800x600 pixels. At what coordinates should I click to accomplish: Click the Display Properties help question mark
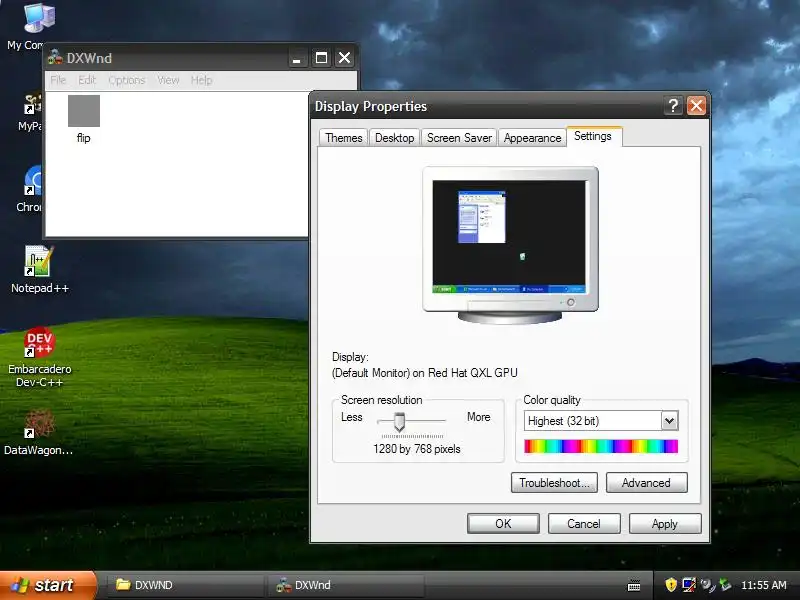[x=673, y=106]
